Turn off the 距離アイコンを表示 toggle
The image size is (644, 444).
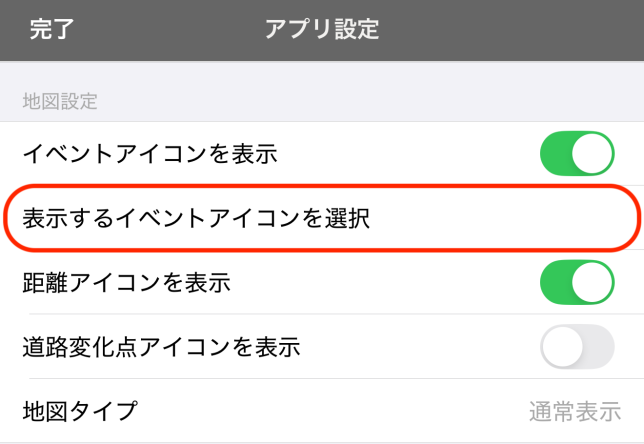click(576, 282)
